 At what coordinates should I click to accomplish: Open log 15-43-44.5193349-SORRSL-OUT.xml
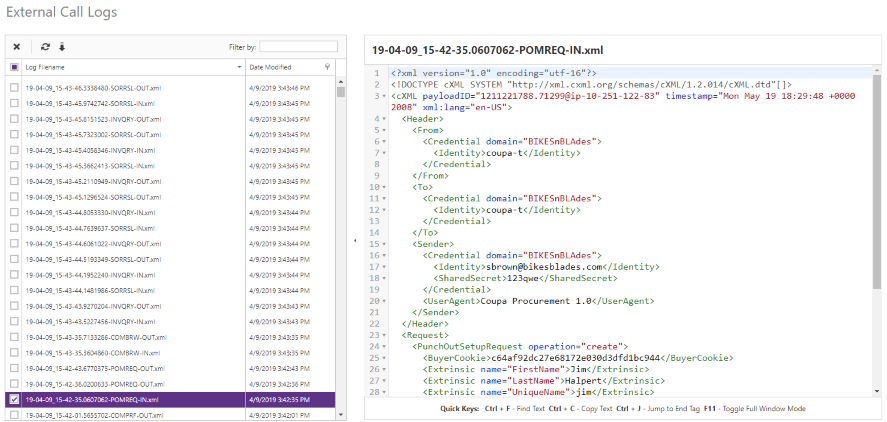93,260
